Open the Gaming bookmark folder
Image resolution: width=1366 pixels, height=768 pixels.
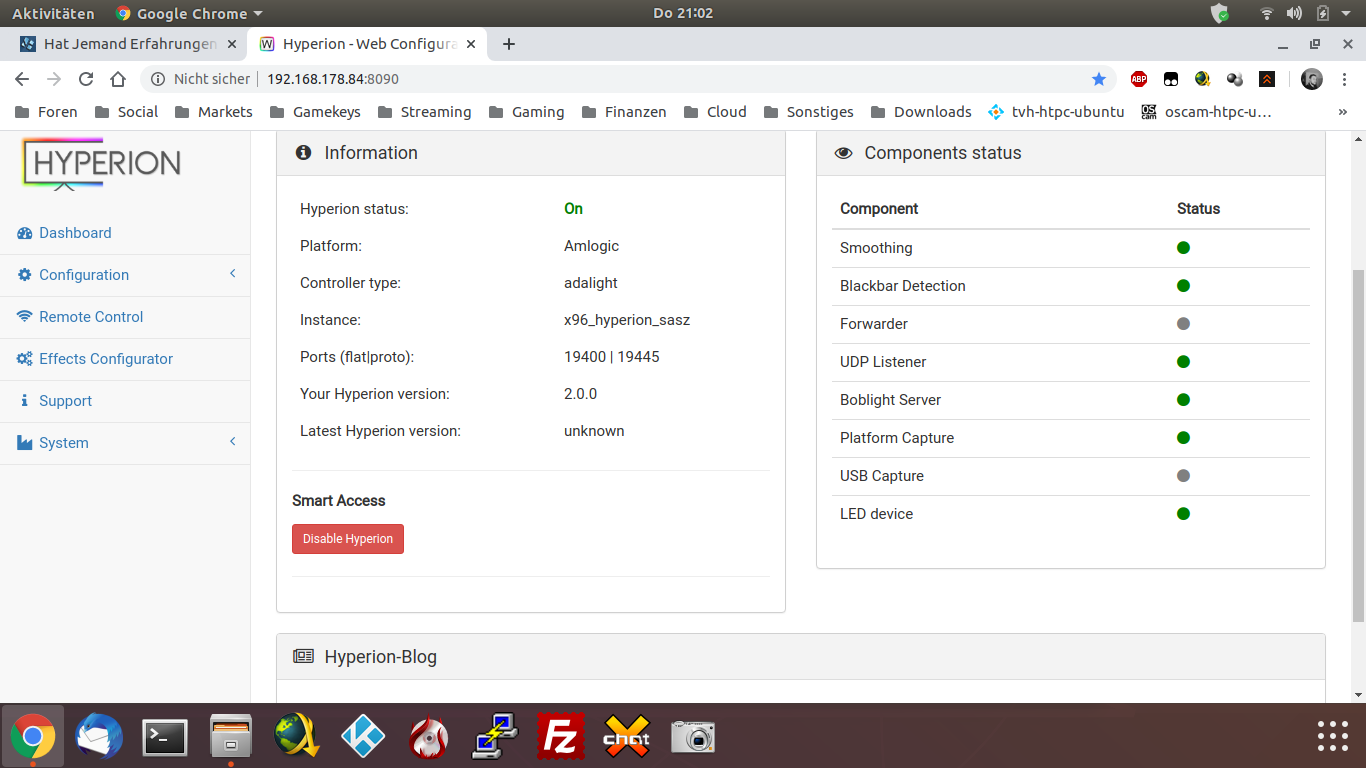point(527,112)
